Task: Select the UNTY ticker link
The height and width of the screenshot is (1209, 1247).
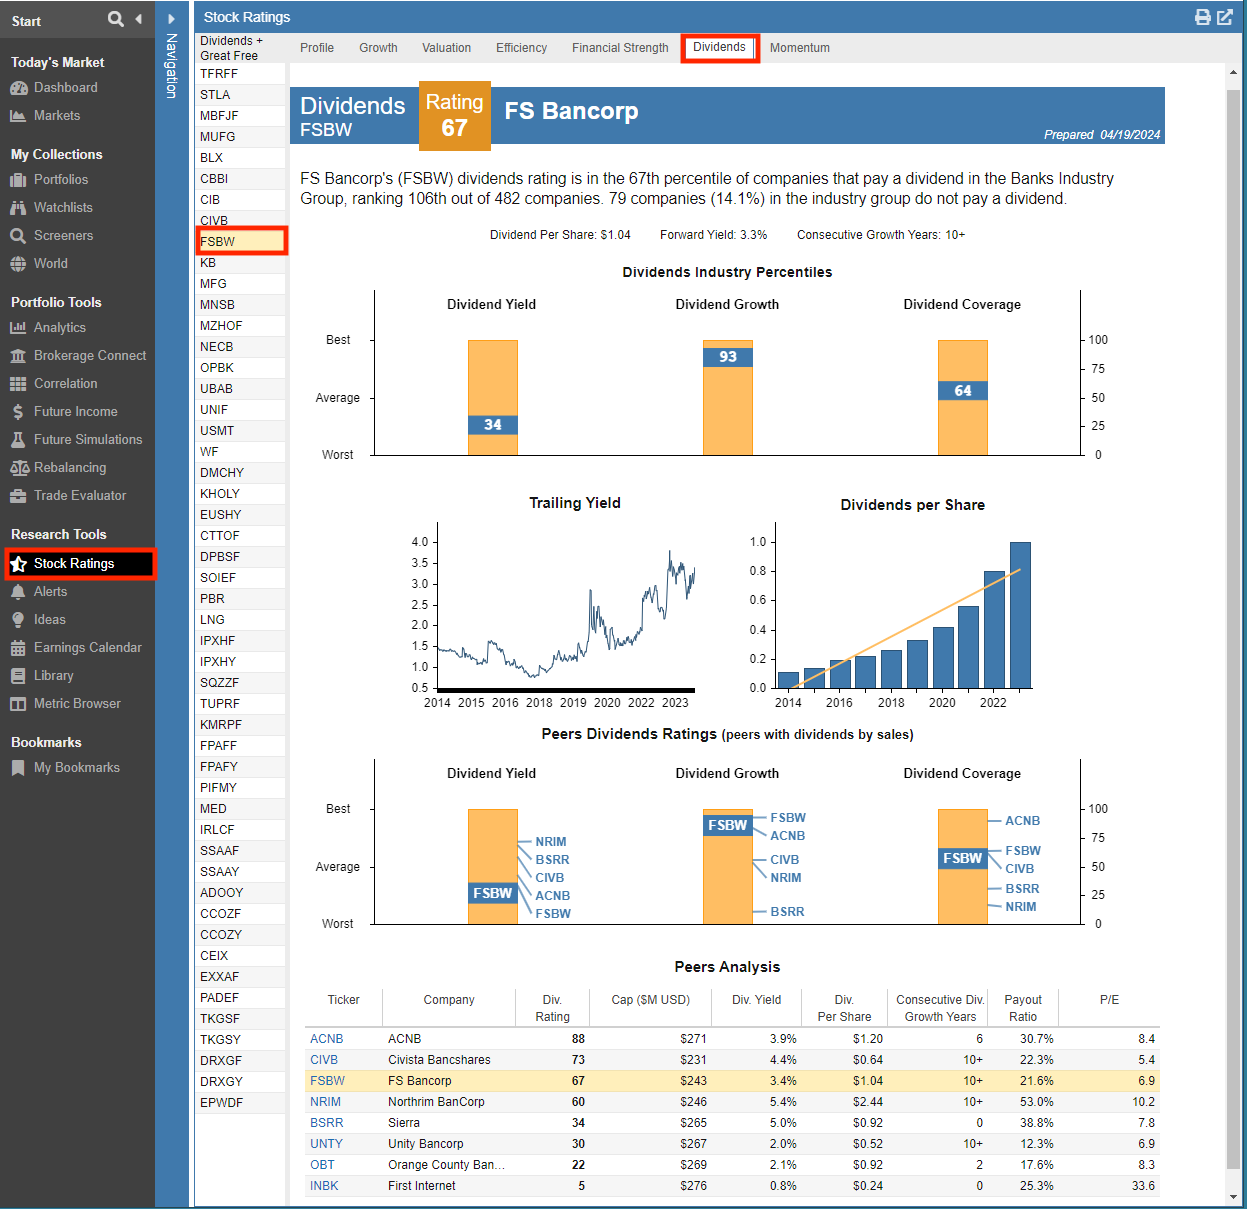Action: 326,1144
